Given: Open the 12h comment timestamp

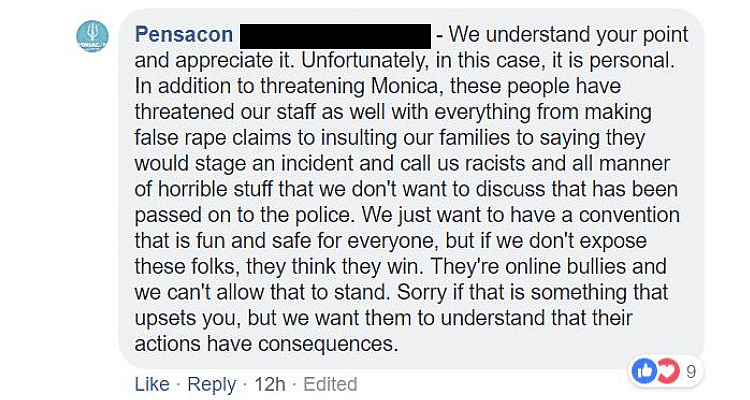Looking at the screenshot, I should [x=268, y=384].
